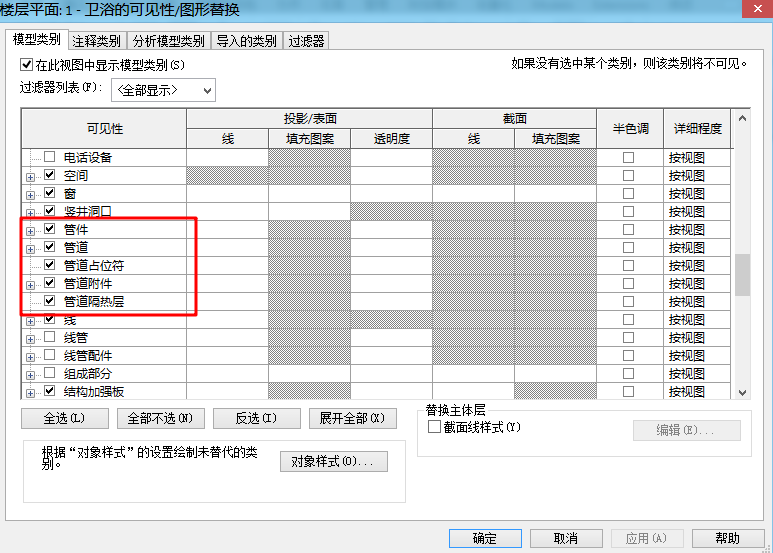
Task: Click the 全选 button
Action: (65, 418)
